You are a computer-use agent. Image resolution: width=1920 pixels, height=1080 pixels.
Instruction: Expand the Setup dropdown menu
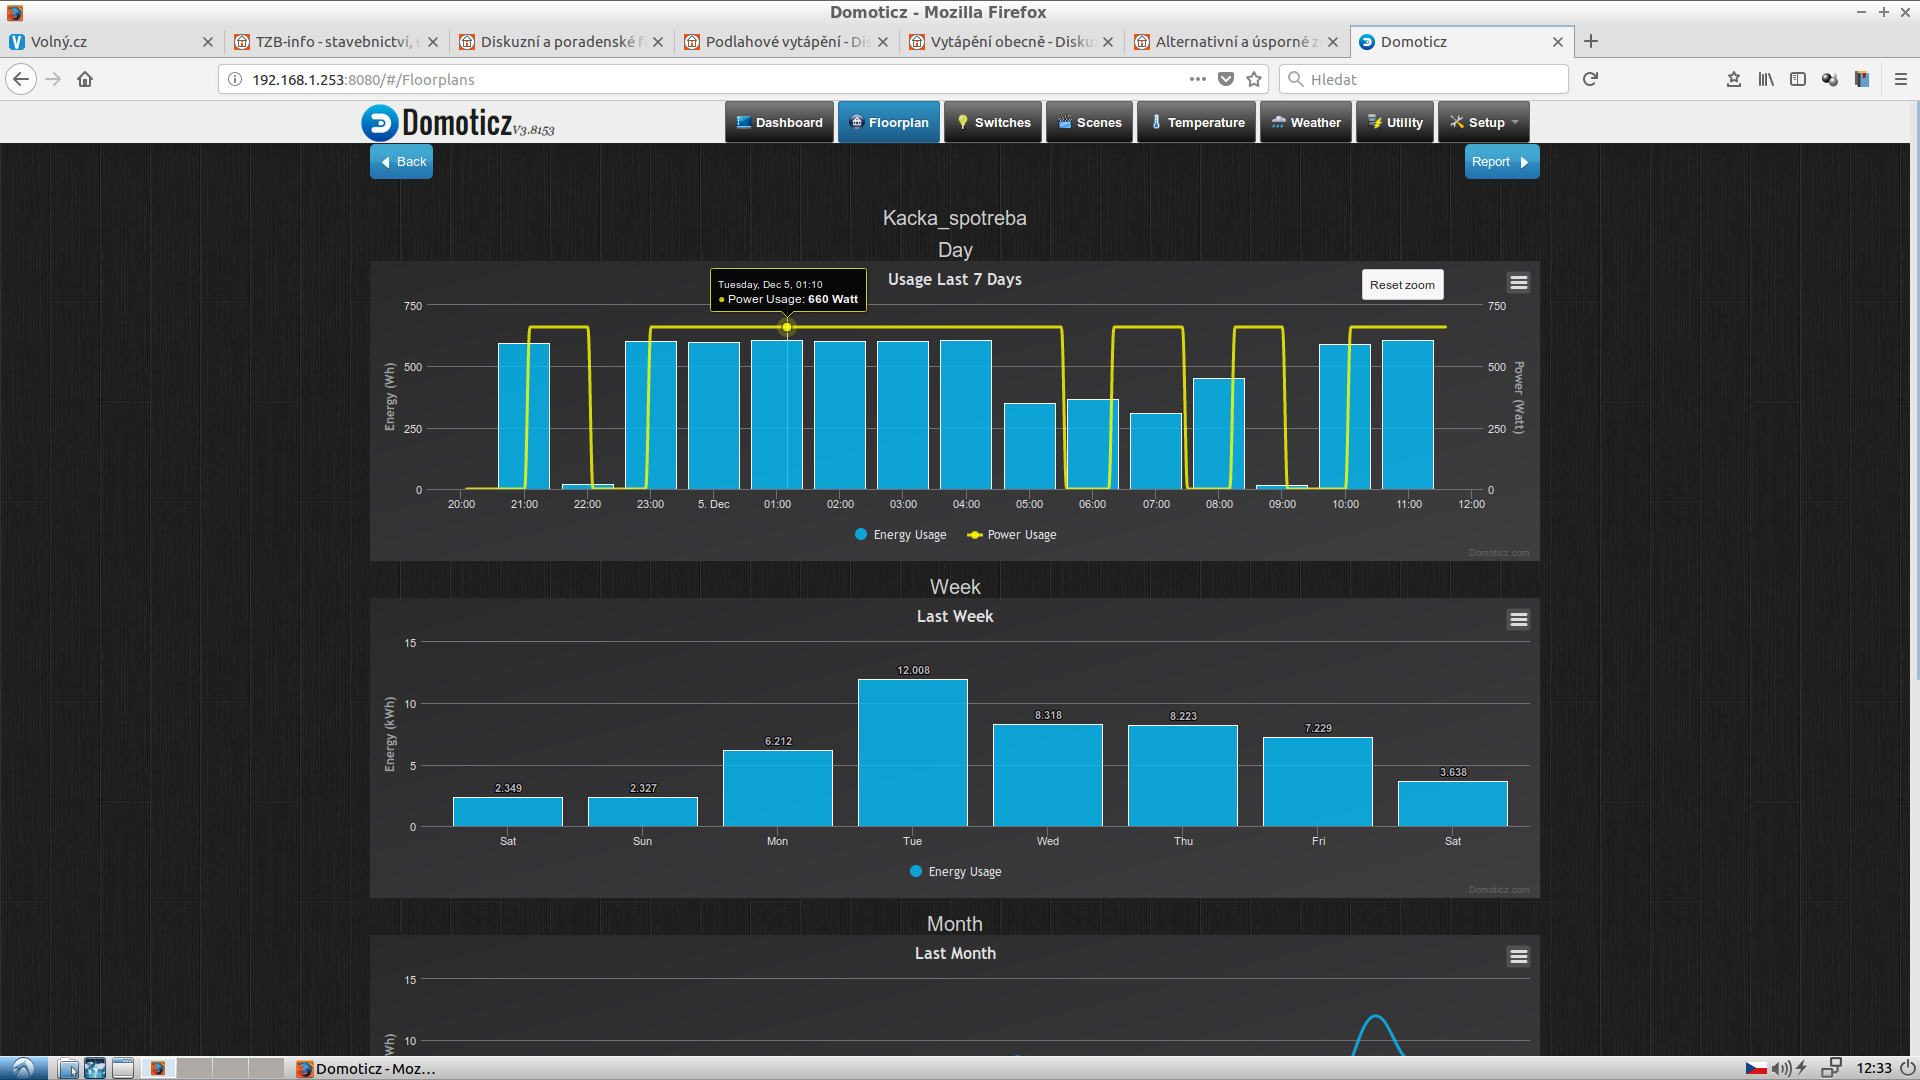(1484, 122)
